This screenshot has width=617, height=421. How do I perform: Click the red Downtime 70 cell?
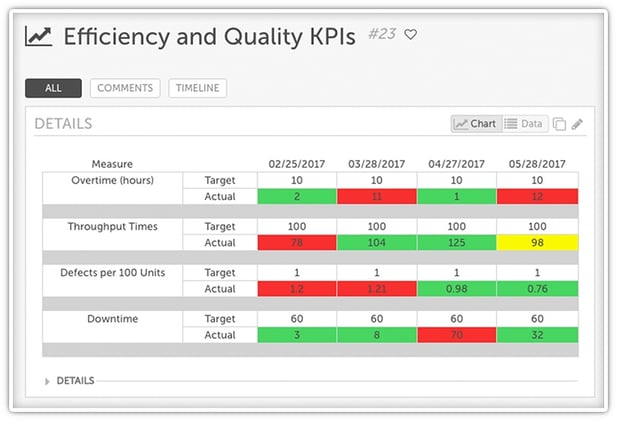(x=456, y=335)
